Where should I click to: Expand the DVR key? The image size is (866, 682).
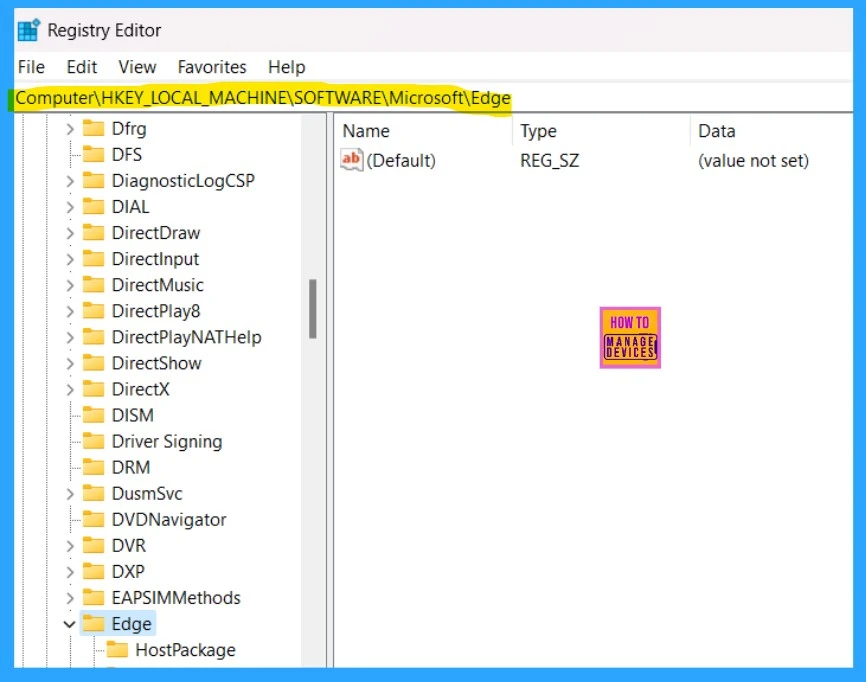pyautogui.click(x=70, y=546)
